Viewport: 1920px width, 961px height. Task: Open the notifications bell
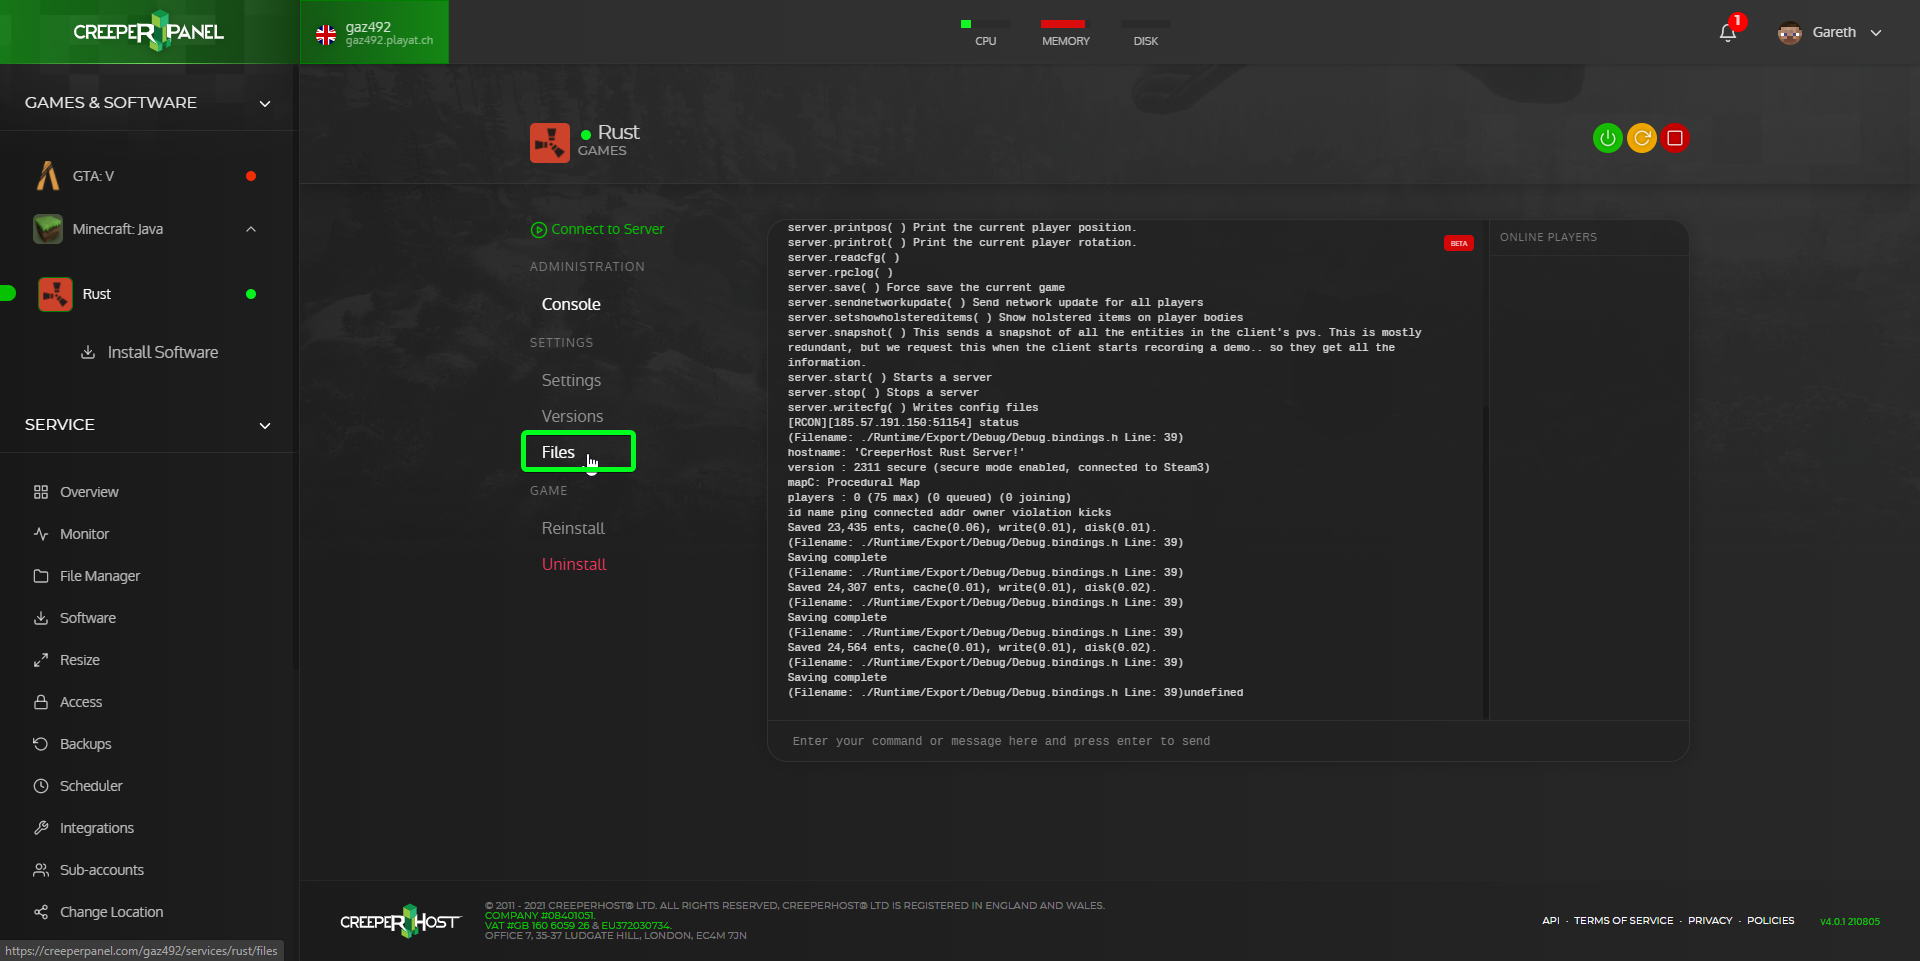click(x=1727, y=33)
